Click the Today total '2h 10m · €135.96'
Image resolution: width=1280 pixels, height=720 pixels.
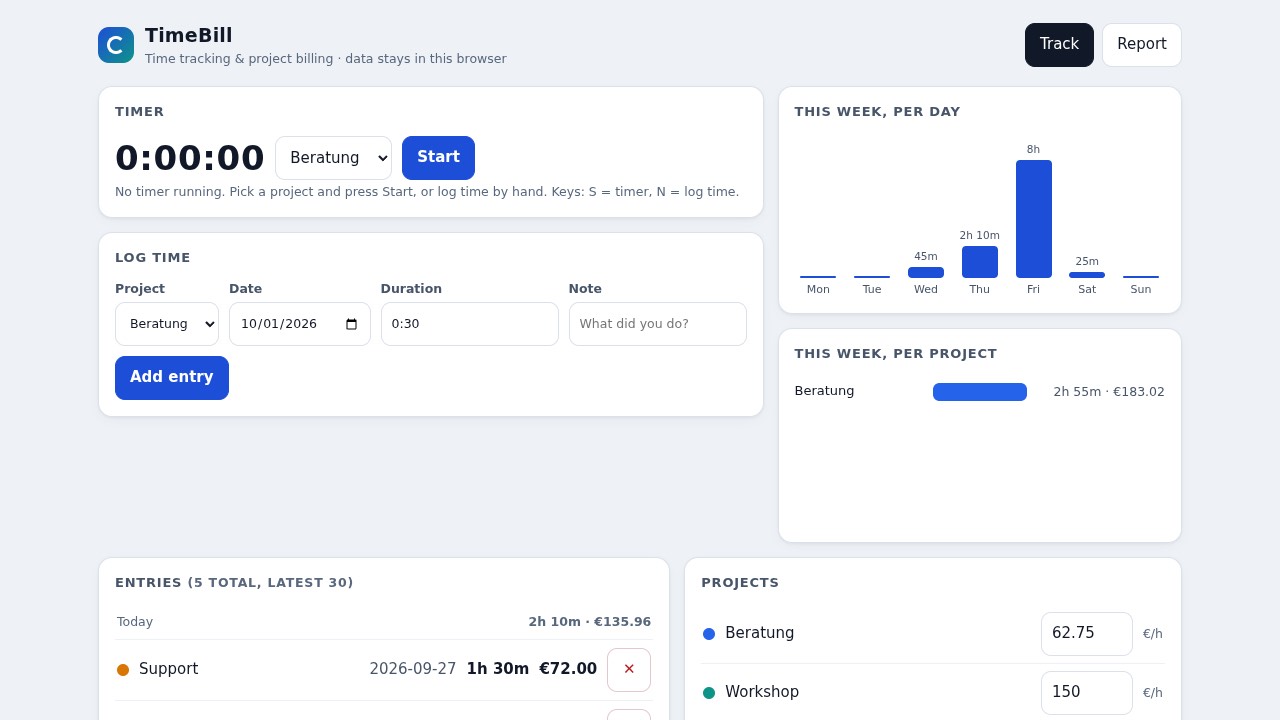tap(590, 622)
